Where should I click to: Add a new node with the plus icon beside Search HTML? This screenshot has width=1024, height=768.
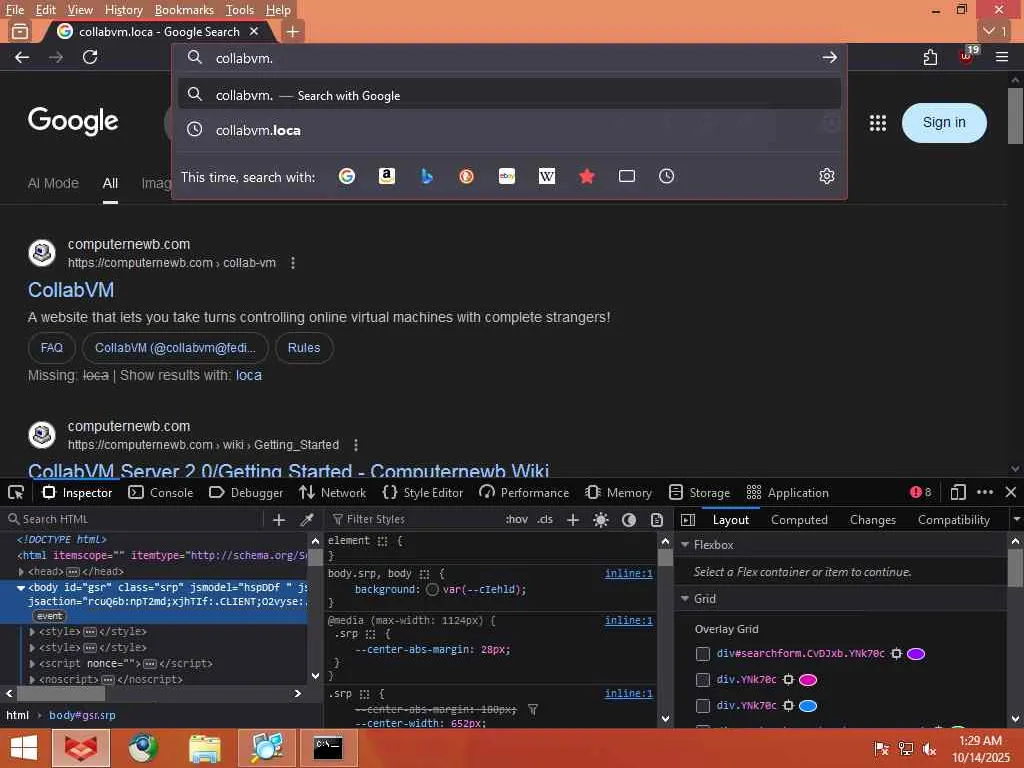coord(279,520)
